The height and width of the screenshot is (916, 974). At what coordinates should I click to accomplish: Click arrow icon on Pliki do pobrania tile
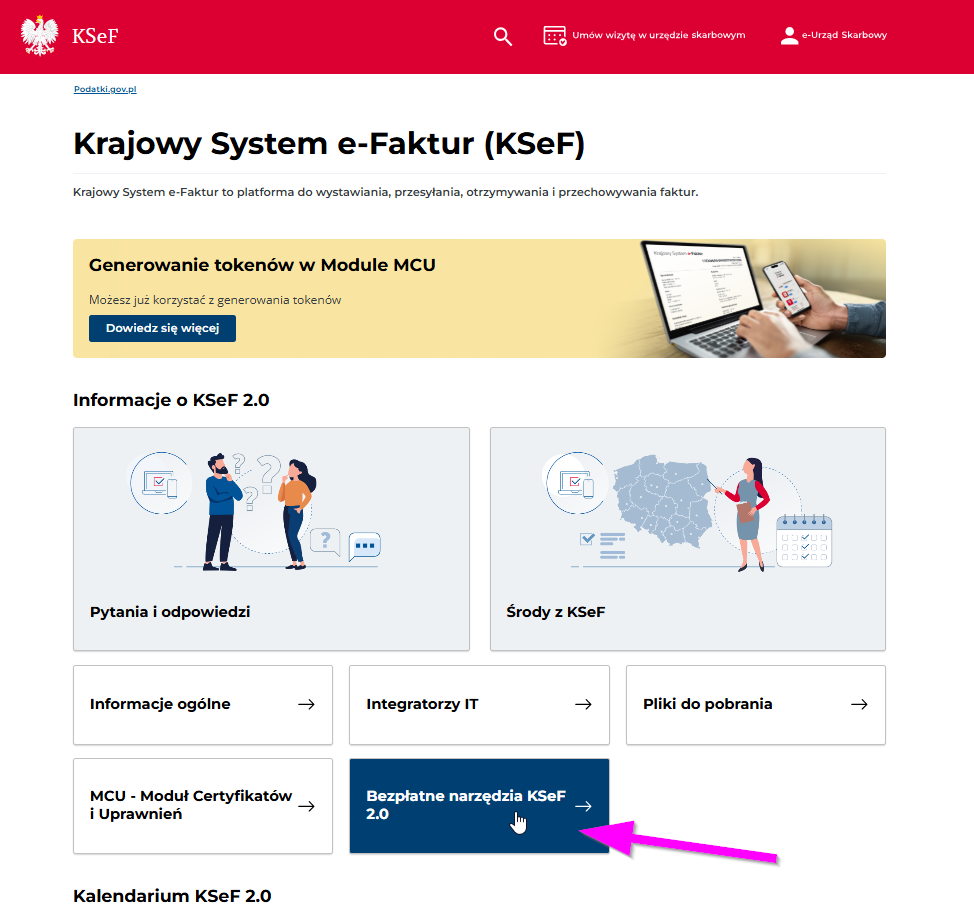pos(859,704)
